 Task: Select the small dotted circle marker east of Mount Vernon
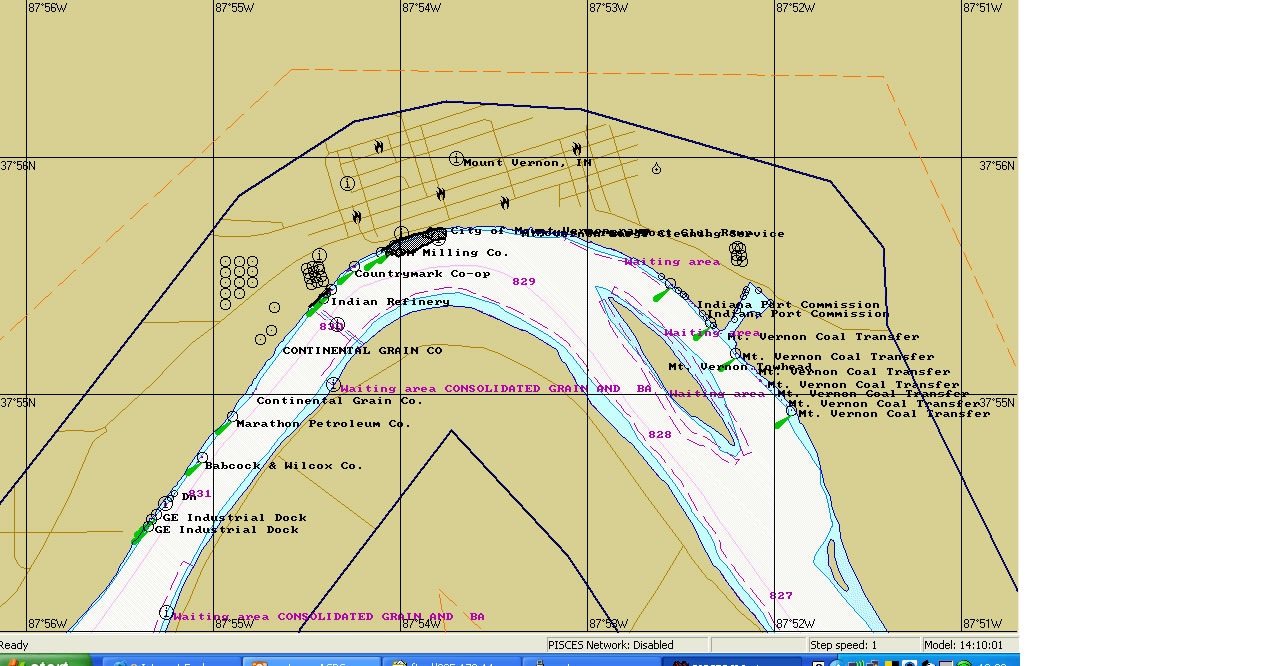click(x=656, y=169)
